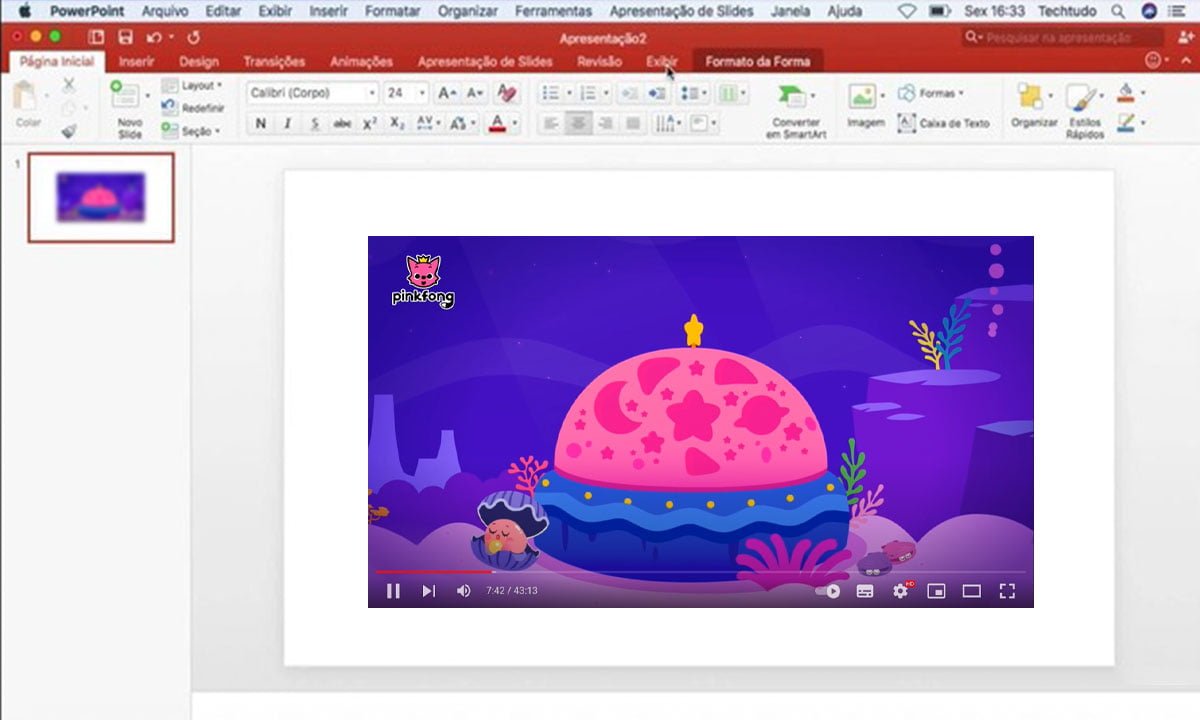1200x720 pixels.
Task: Toggle align text left
Action: (550, 124)
